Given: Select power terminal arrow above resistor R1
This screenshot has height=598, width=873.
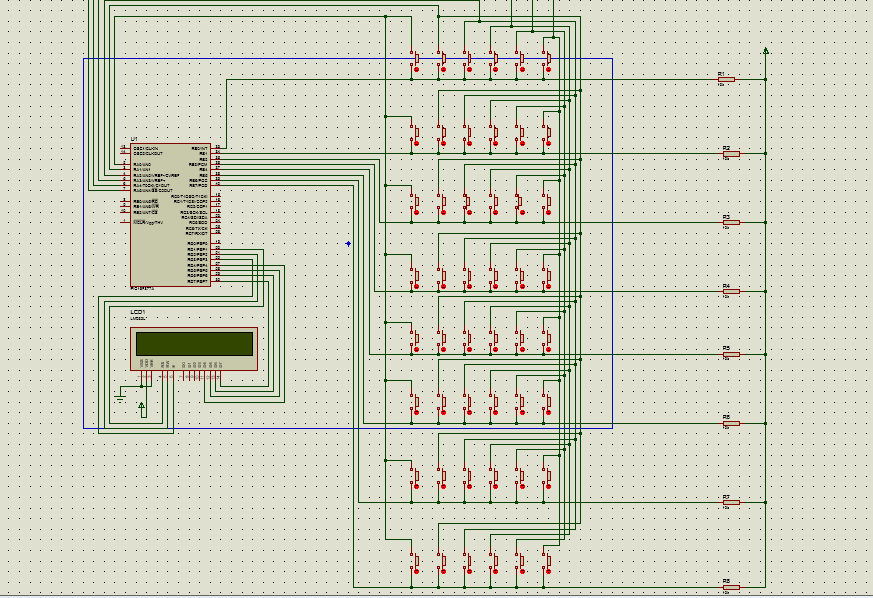Looking at the screenshot, I should tap(766, 51).
